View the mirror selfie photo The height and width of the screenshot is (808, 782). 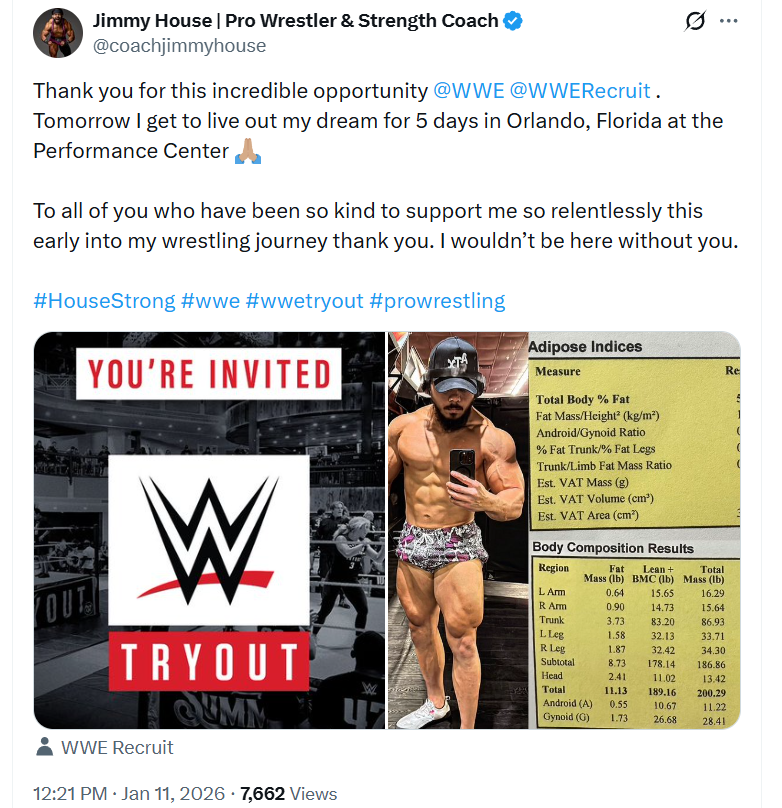tap(456, 530)
